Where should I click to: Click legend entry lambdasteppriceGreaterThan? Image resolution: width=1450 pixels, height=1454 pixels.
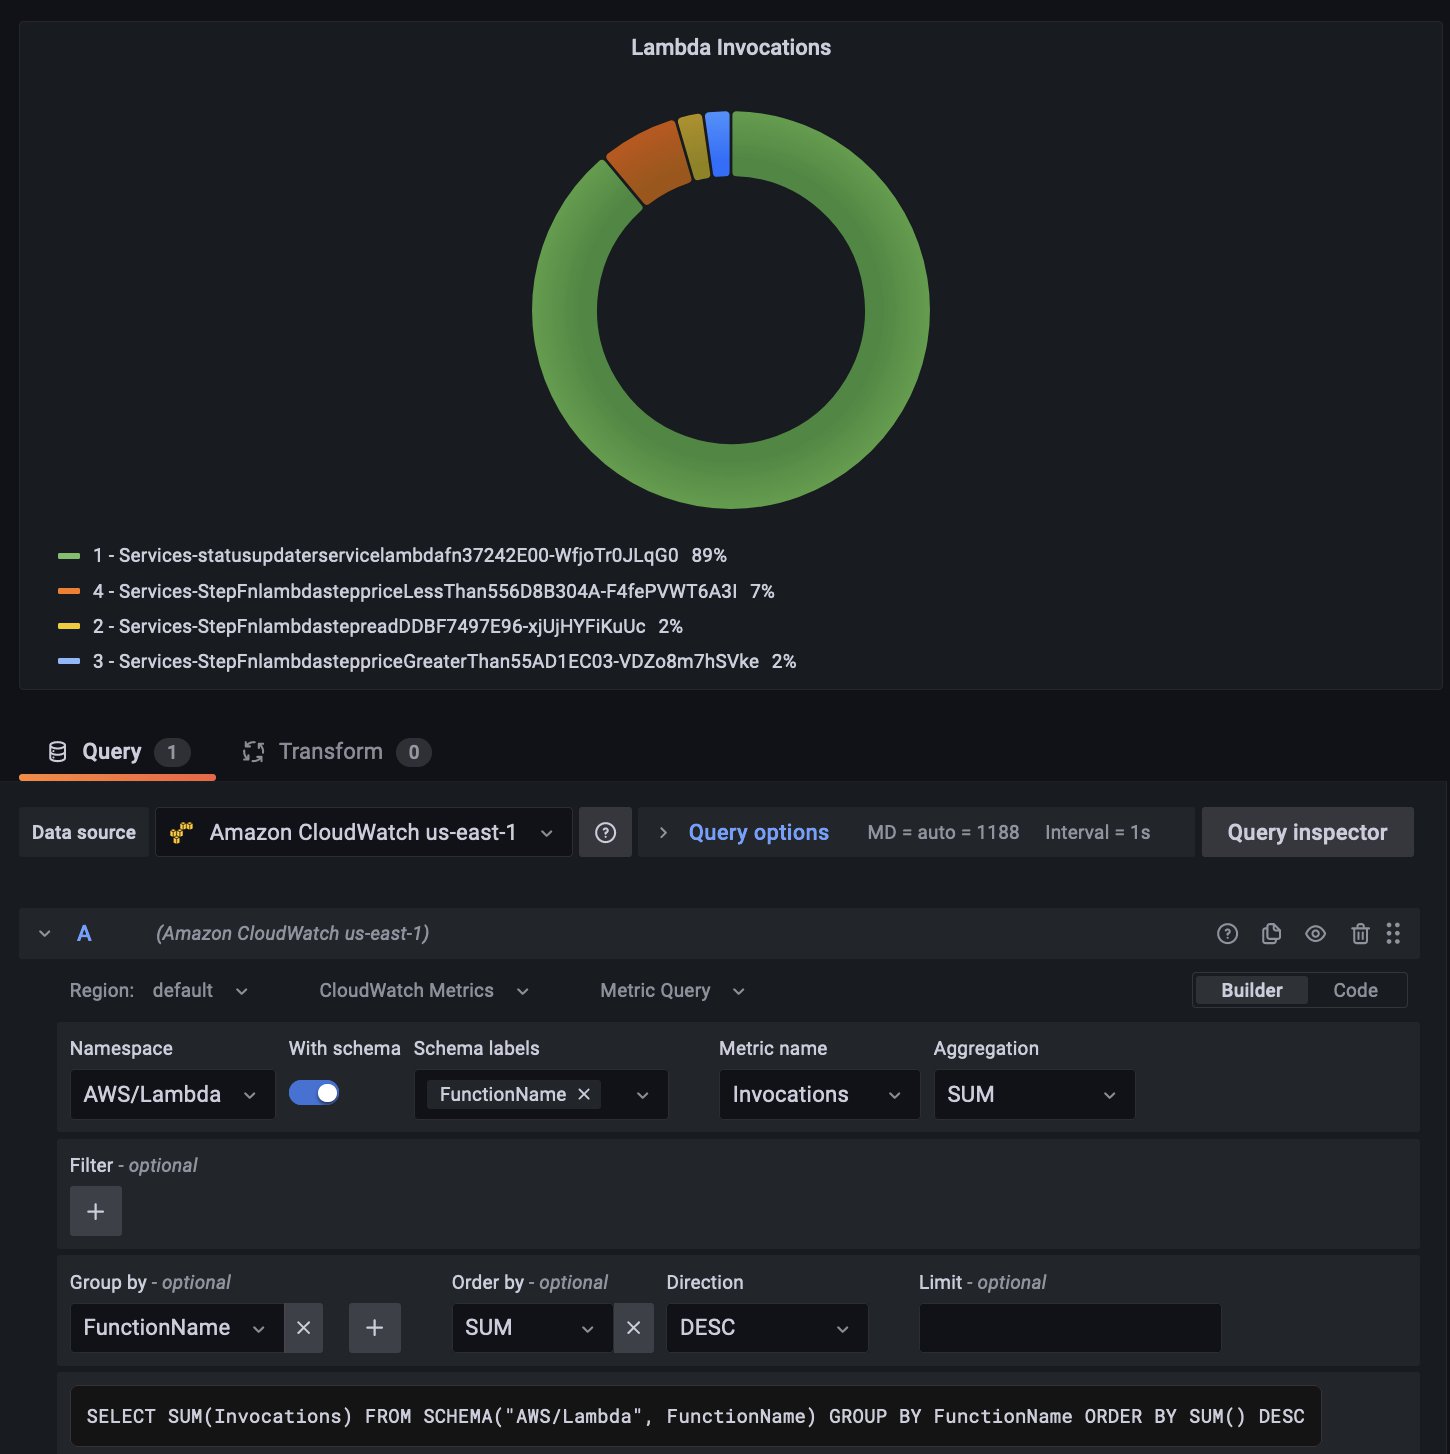(426, 661)
